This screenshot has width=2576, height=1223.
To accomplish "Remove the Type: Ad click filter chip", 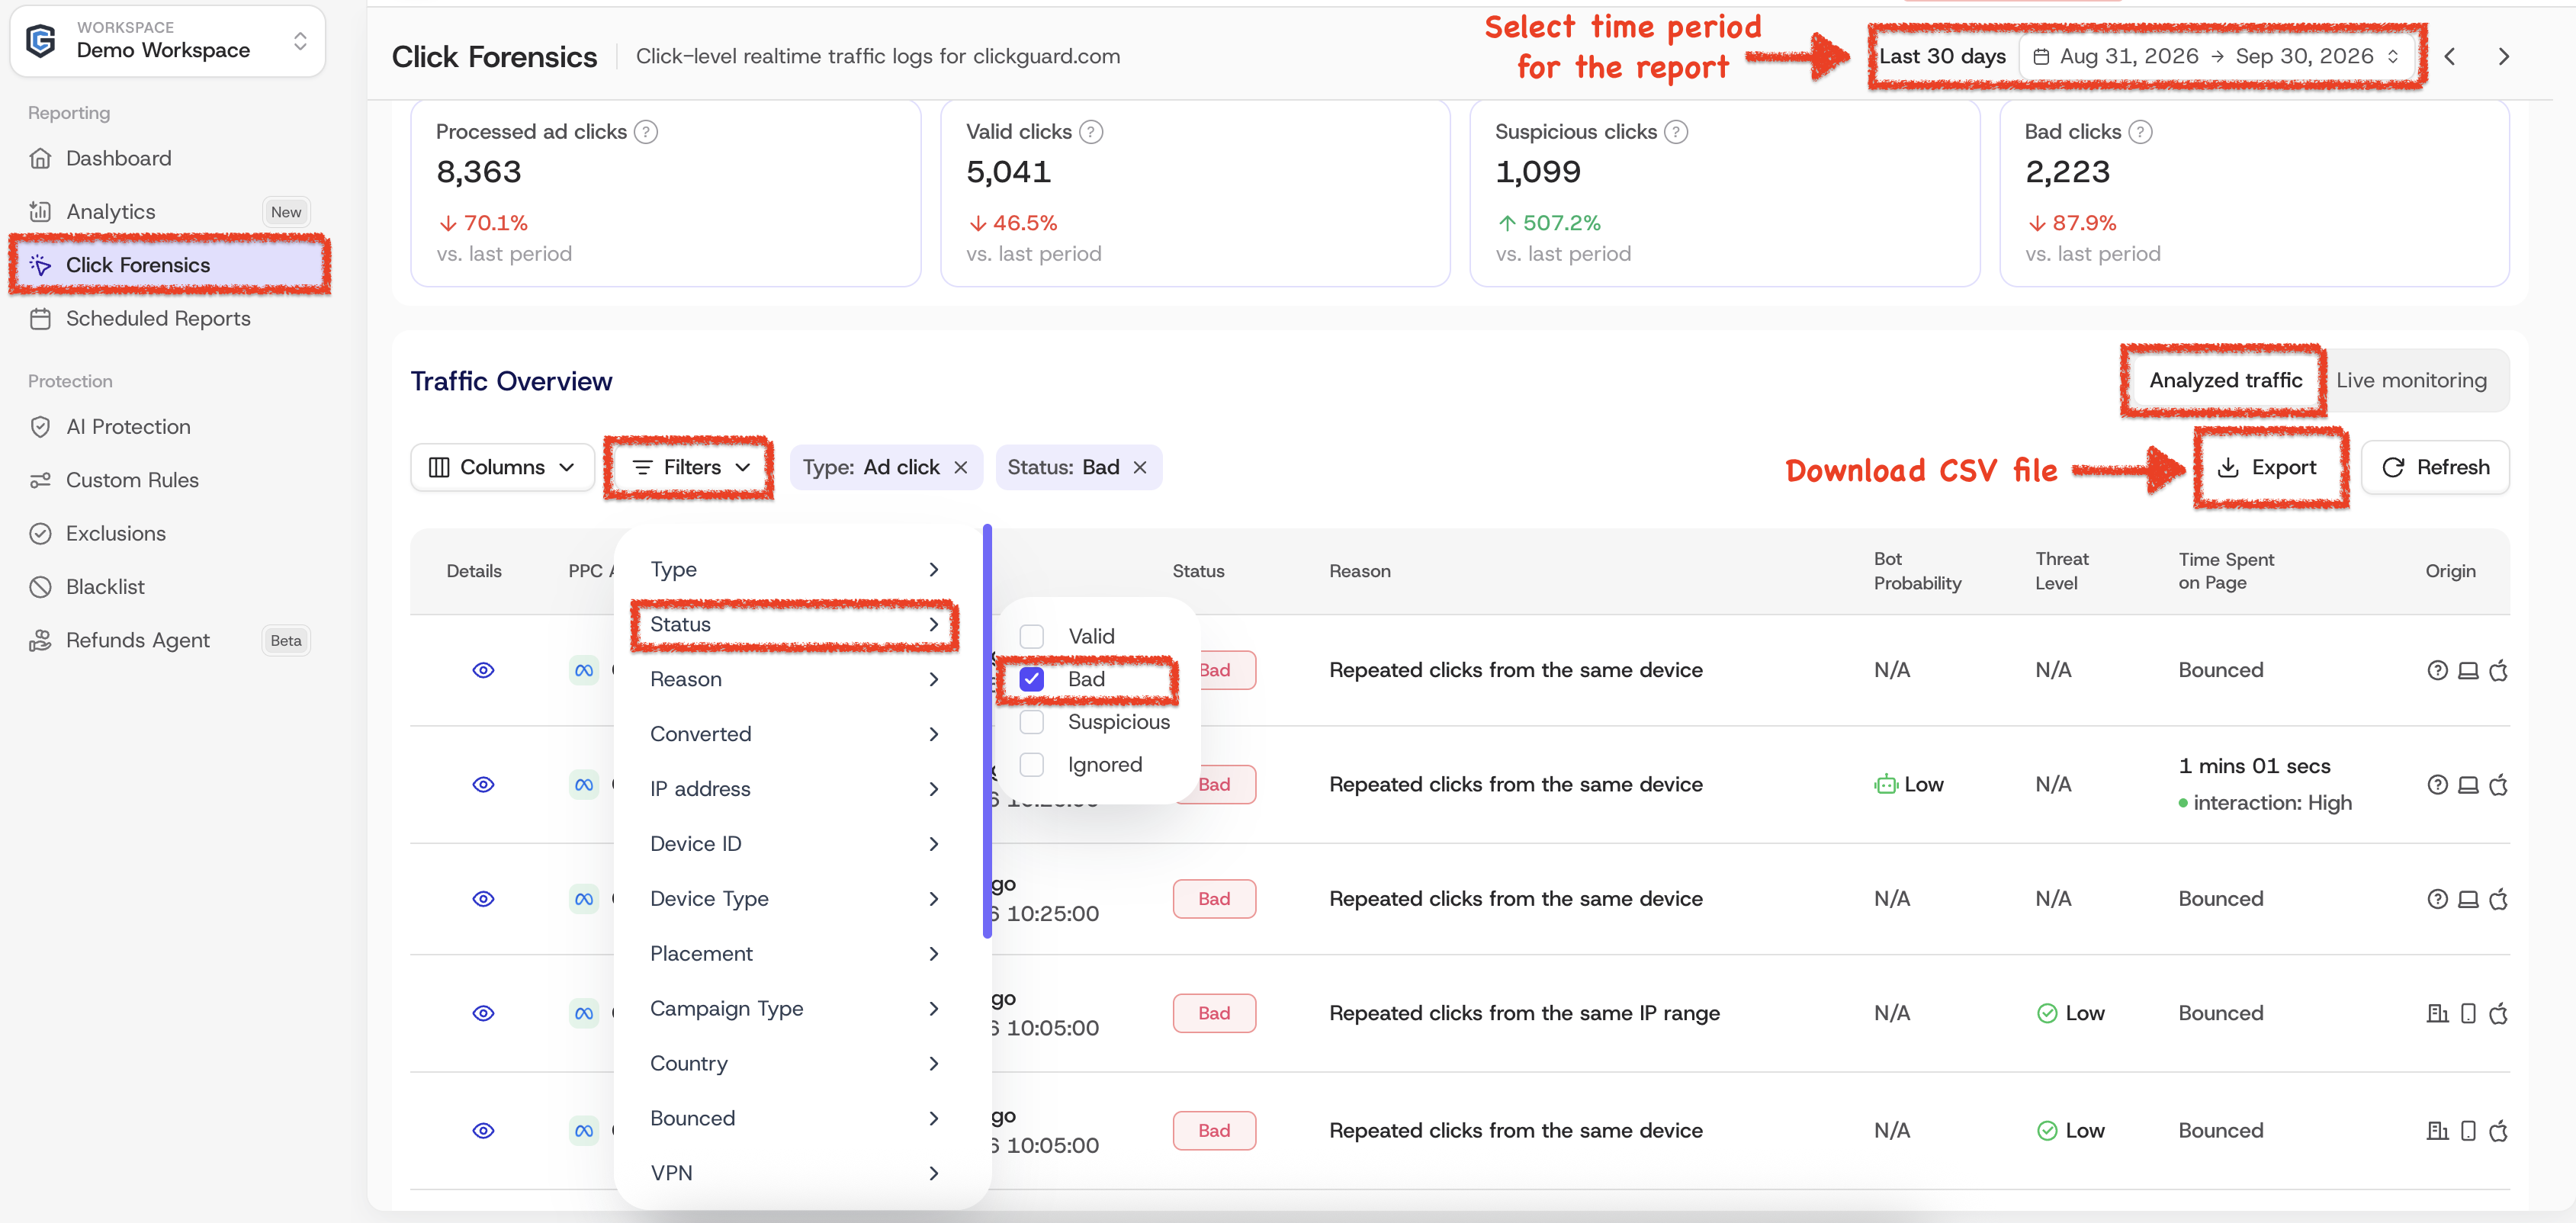I will point(961,467).
